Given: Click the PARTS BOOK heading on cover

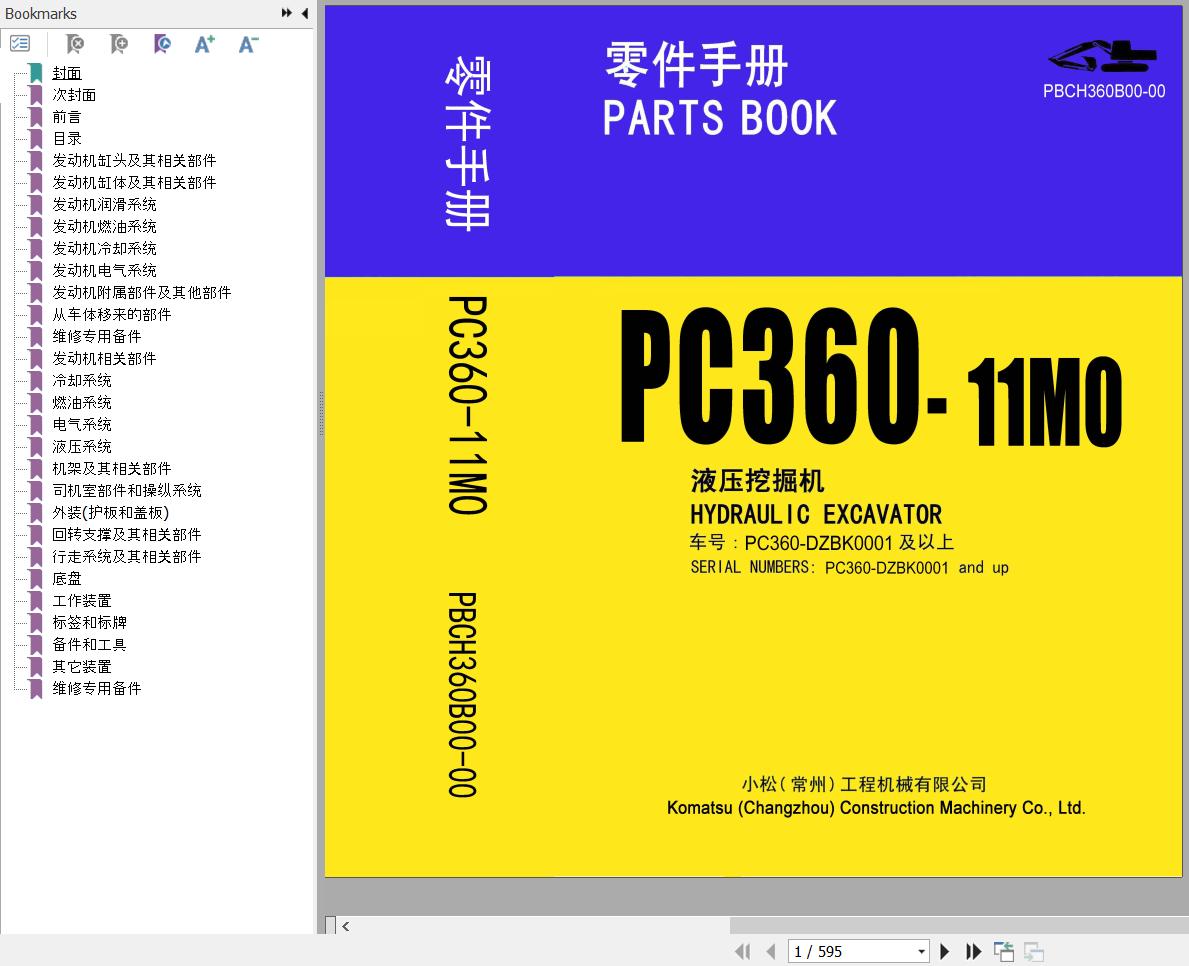Looking at the screenshot, I should coord(720,118).
